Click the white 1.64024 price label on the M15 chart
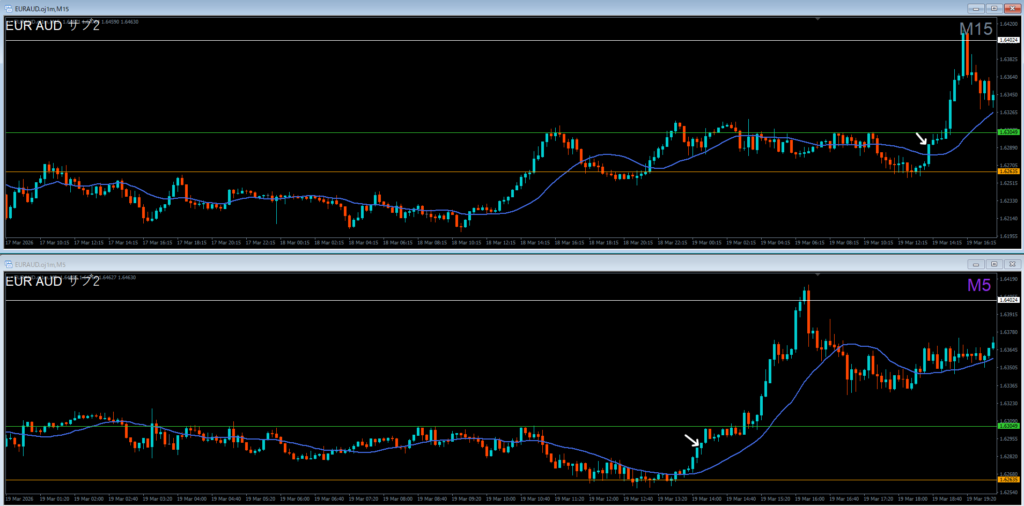The image size is (1024, 506). 1008,41
